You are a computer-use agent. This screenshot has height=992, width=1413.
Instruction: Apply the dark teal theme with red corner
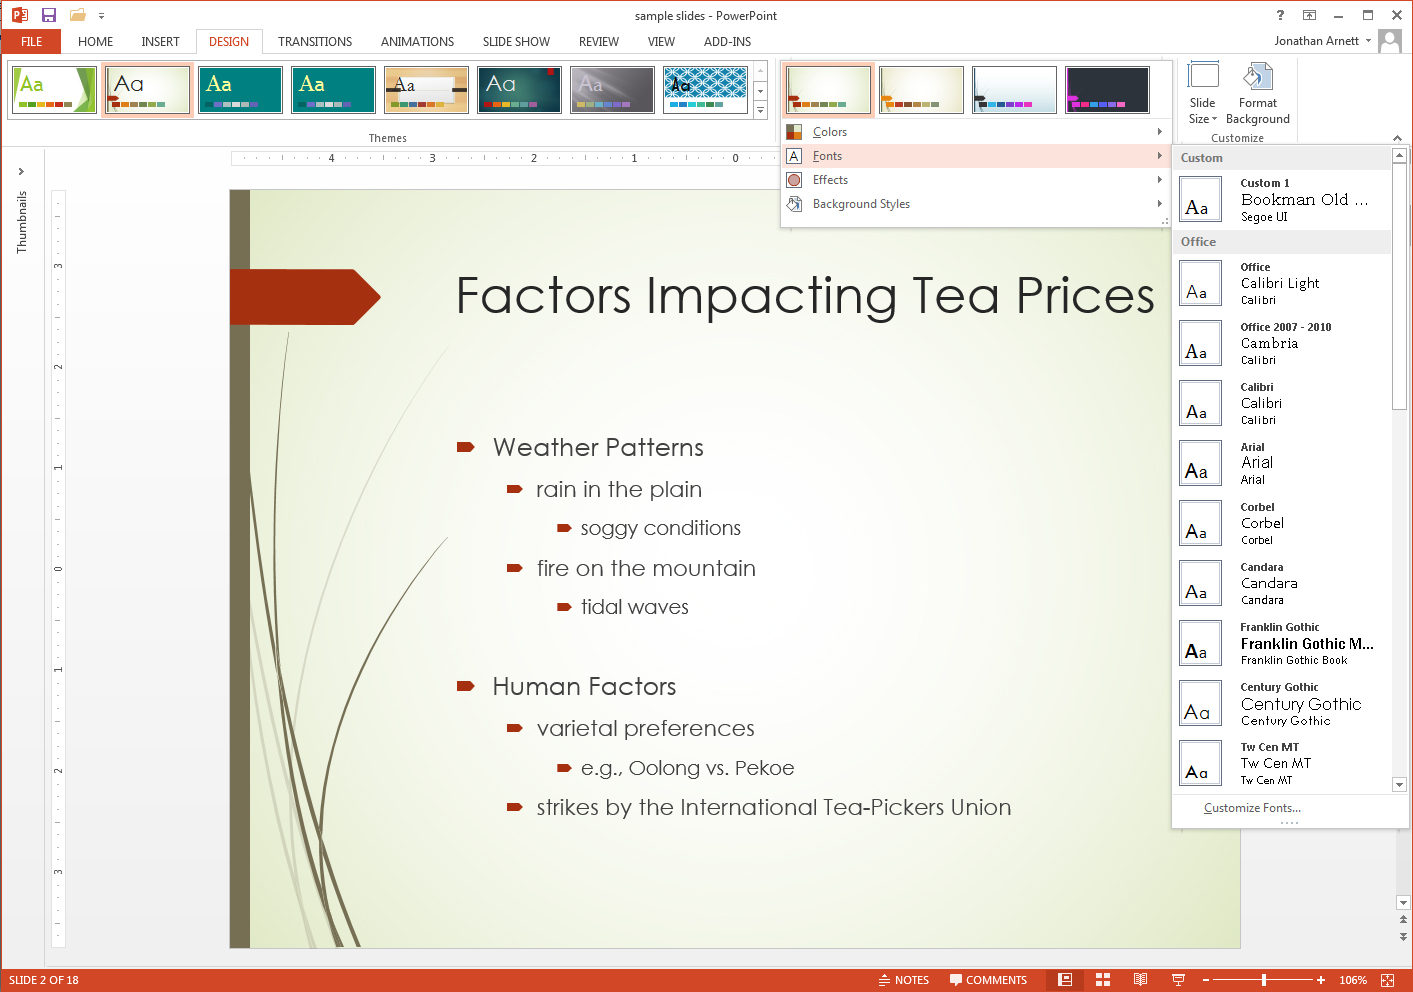click(519, 90)
